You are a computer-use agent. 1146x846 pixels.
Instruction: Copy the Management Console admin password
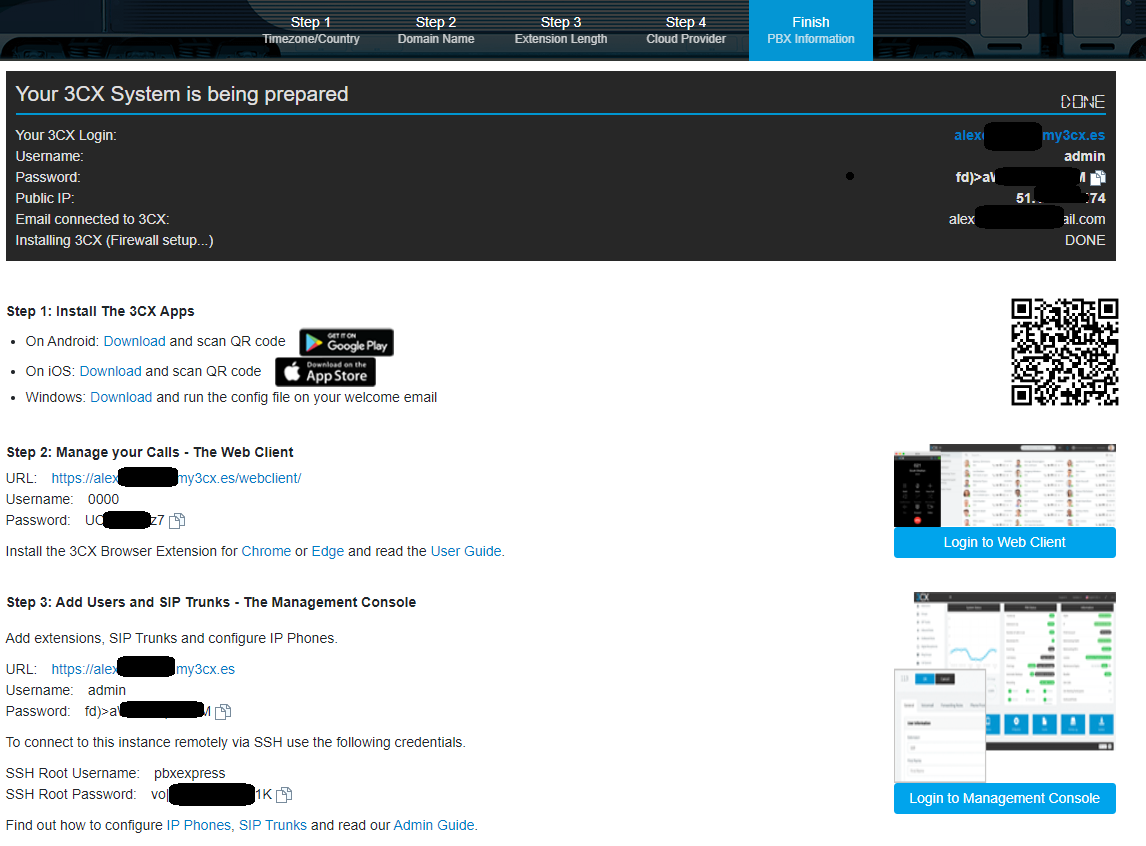(223, 712)
